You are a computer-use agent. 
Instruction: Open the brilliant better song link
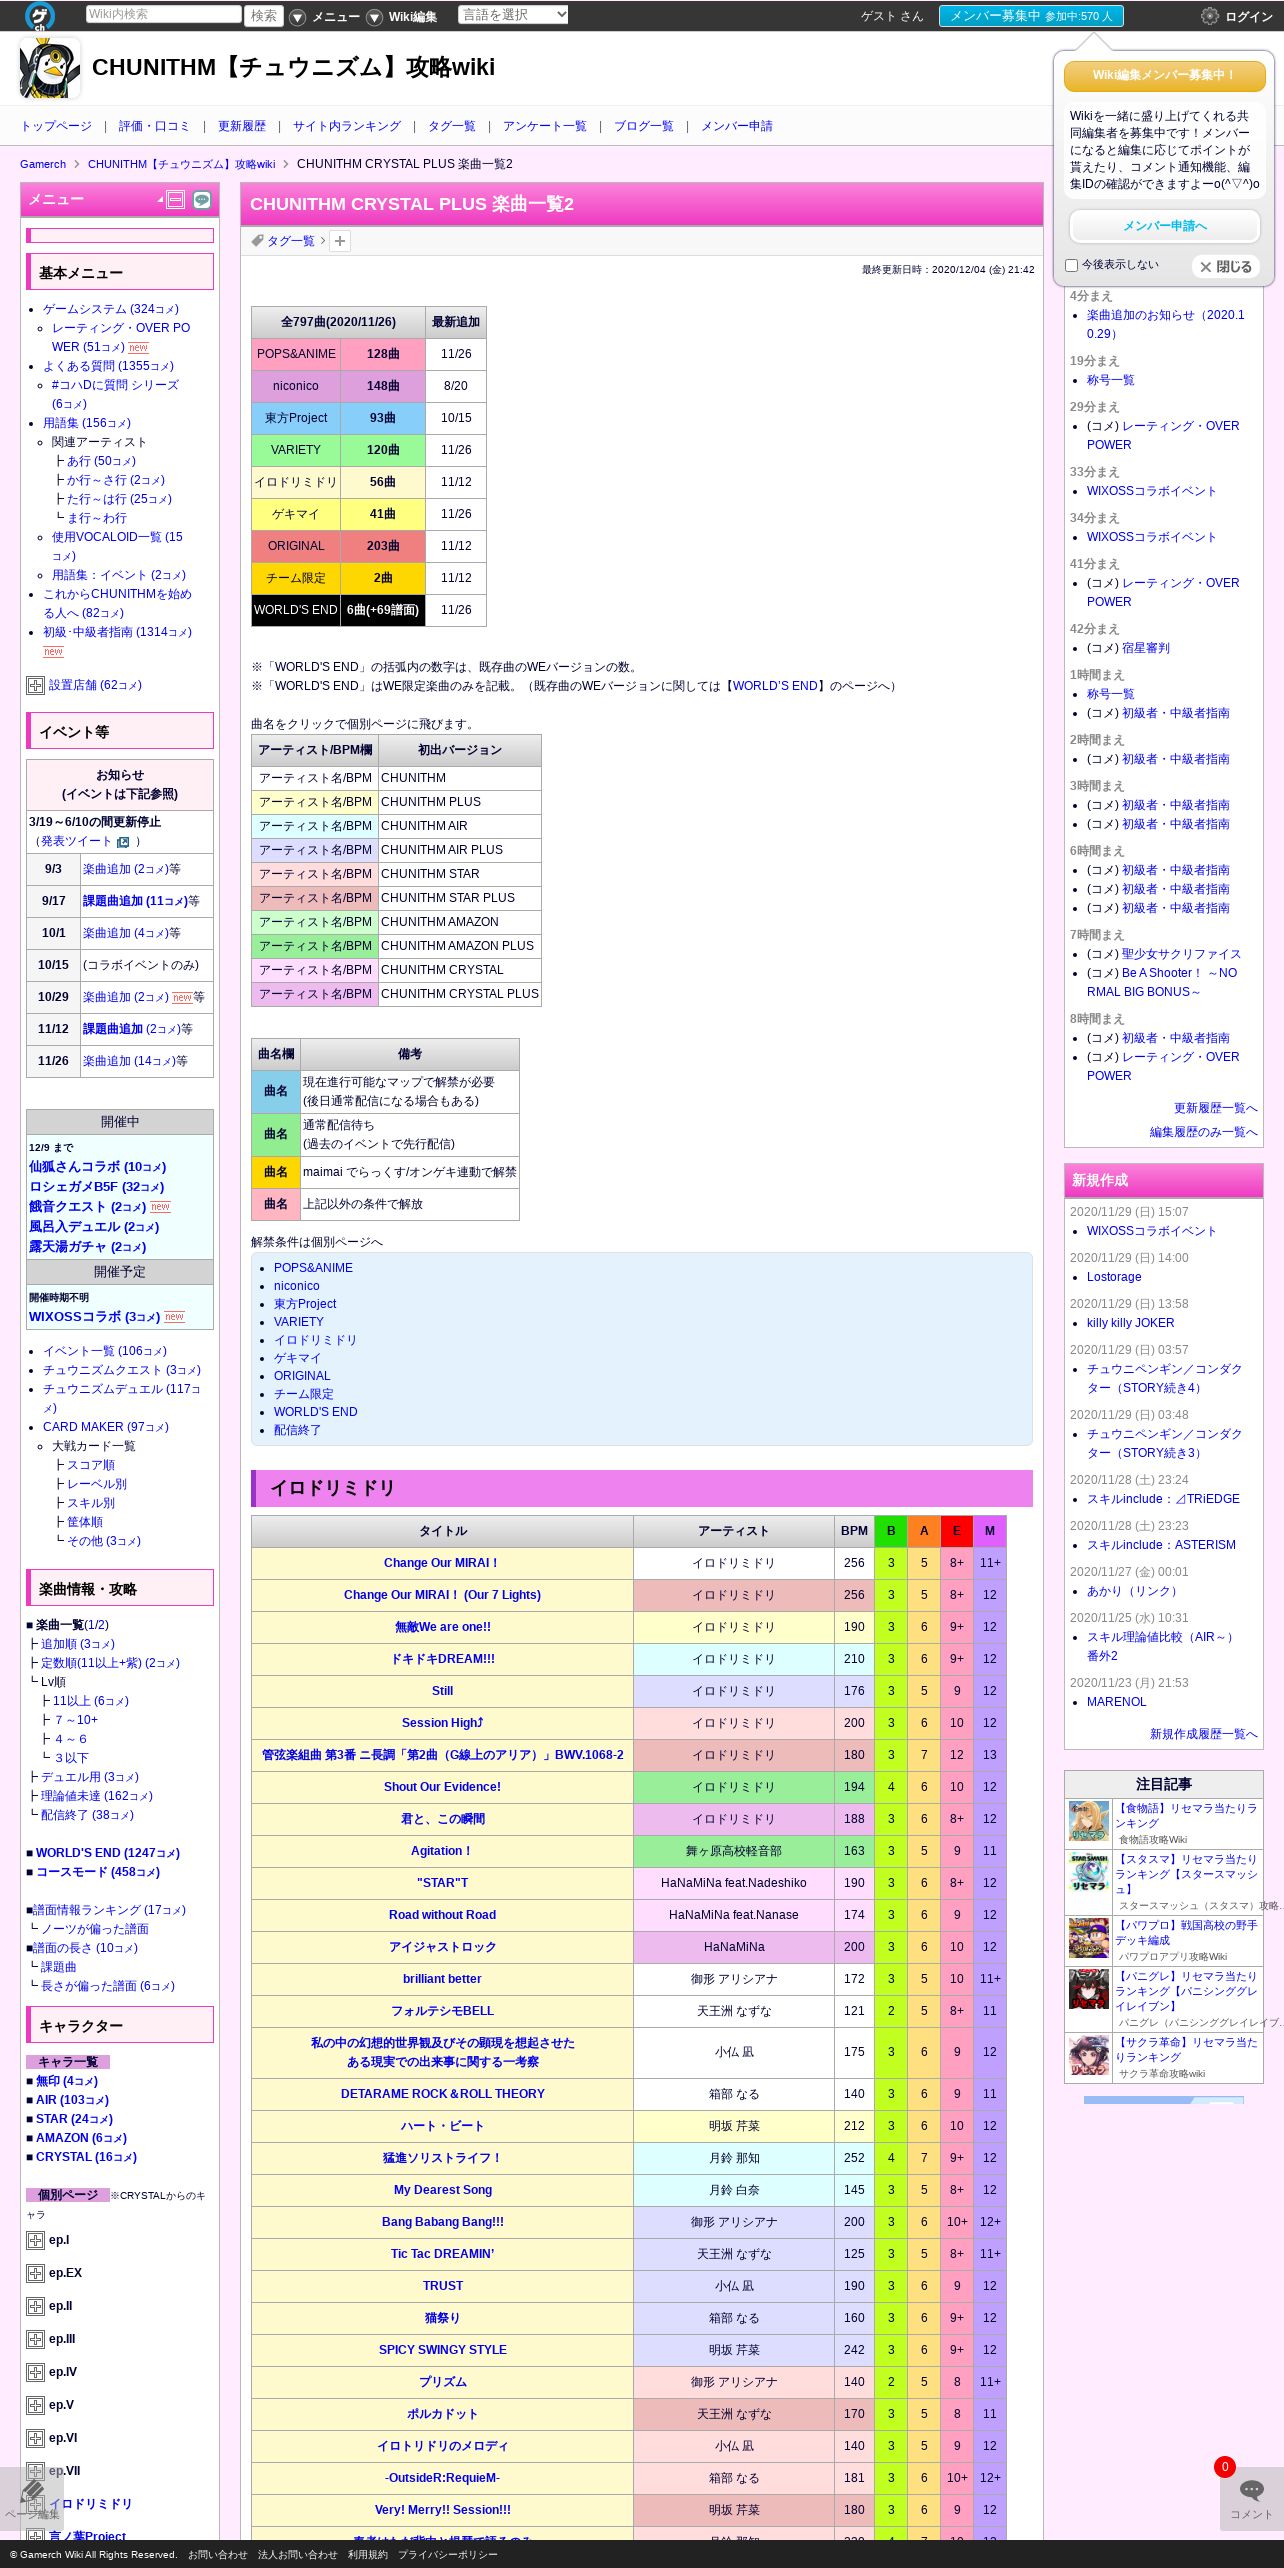(x=442, y=1979)
